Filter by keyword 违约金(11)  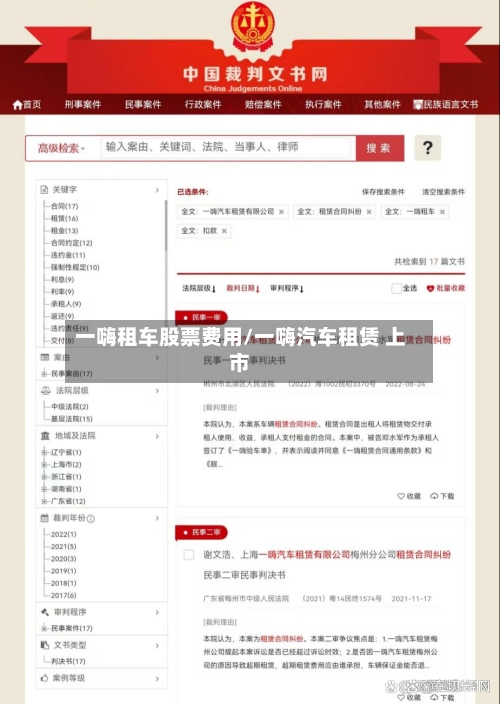pos(68,255)
